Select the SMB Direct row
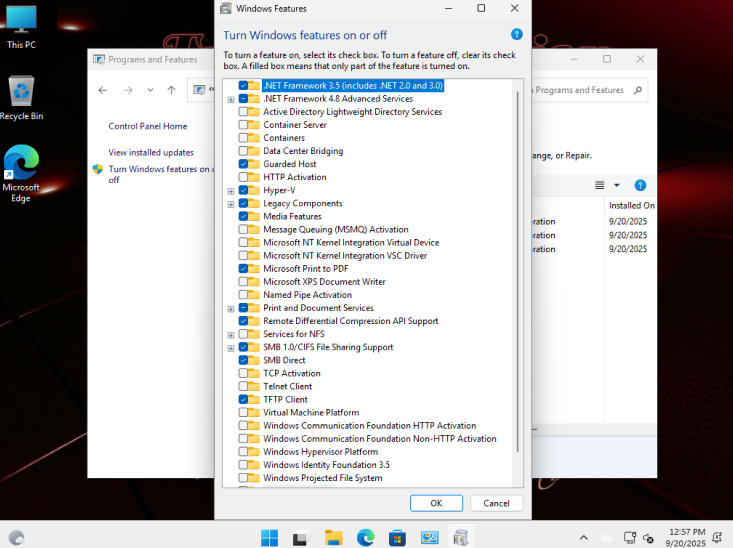 284,361
